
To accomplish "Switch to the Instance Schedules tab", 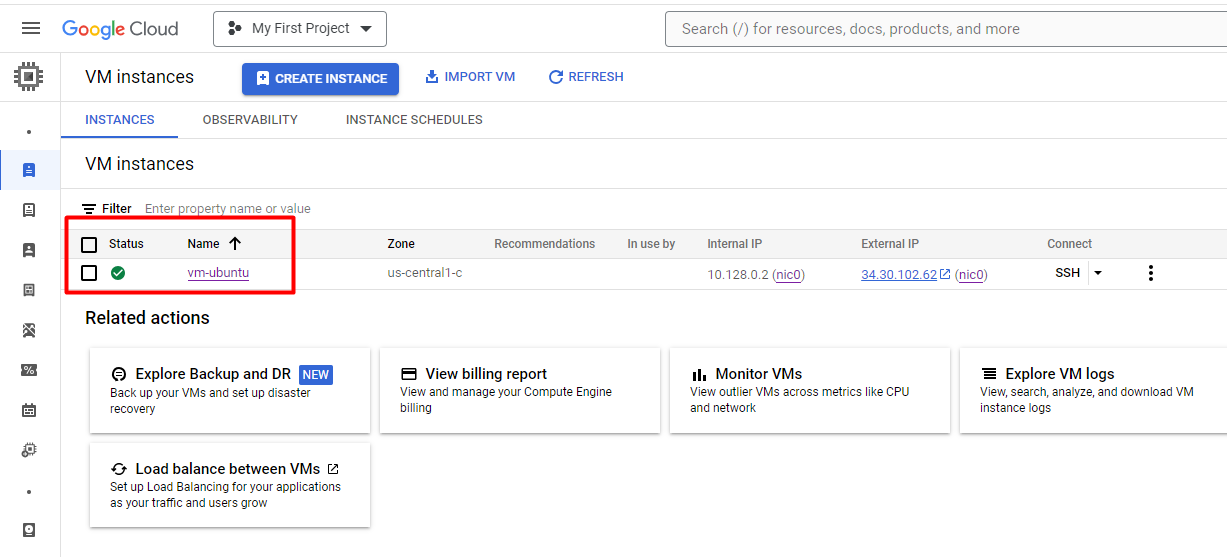I will point(414,120).
